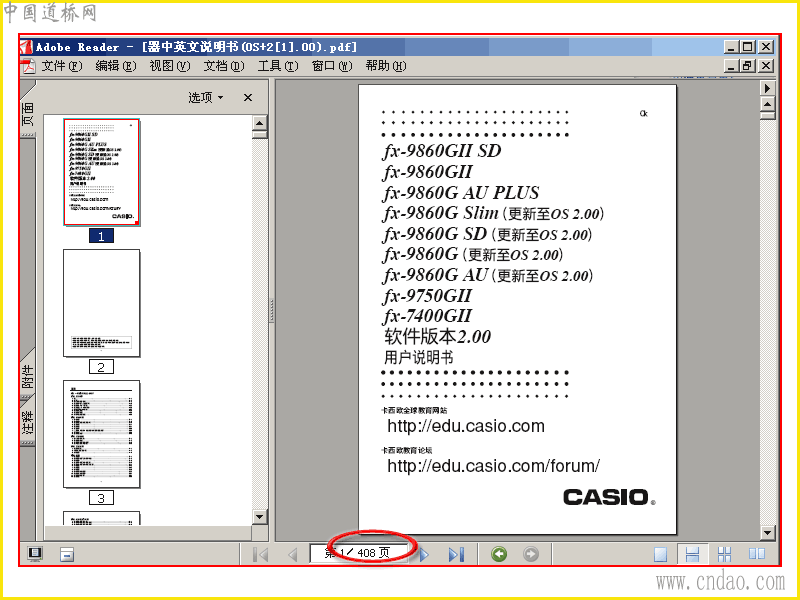Open the 帮助(H) menu
Viewport: 800px width, 600px height.
click(386, 66)
